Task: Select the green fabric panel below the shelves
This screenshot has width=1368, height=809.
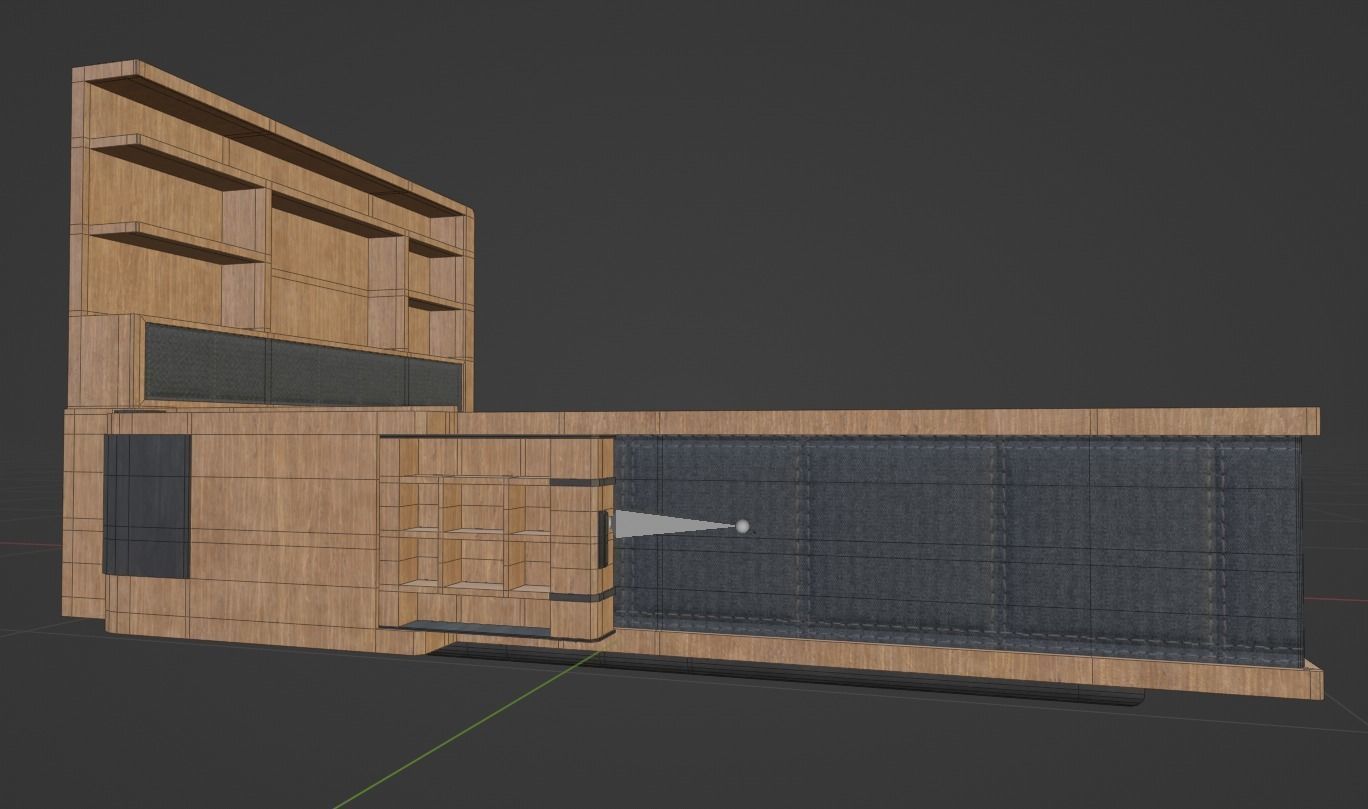Action: [303, 366]
